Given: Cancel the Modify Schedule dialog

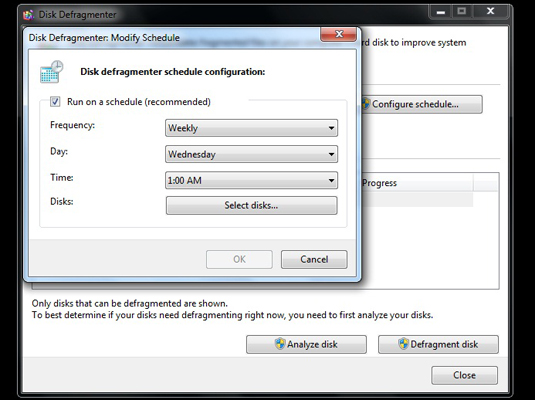Looking at the screenshot, I should (x=314, y=259).
